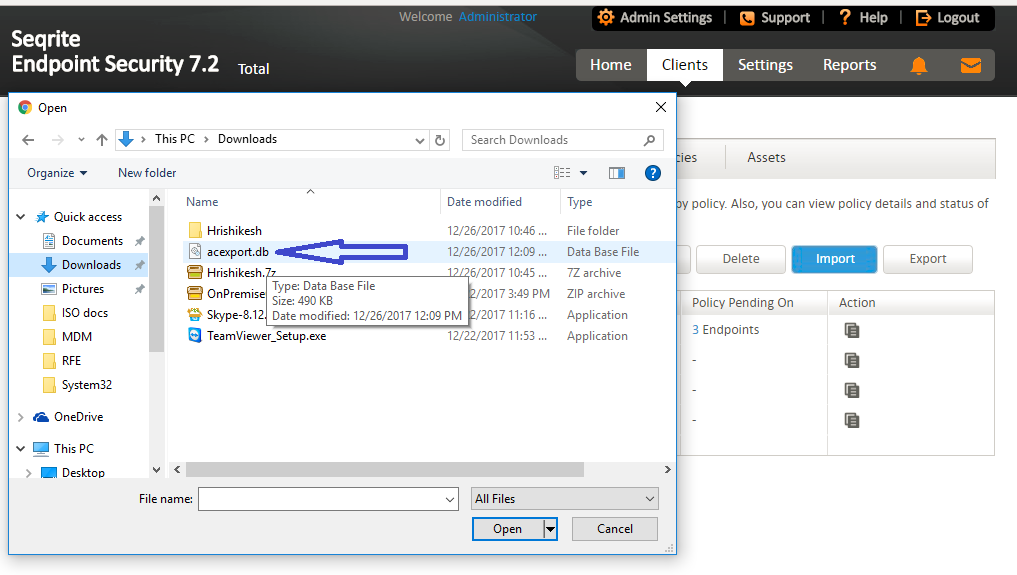Click the Support phone icon
Image resolution: width=1017 pixels, height=575 pixels.
(x=747, y=18)
